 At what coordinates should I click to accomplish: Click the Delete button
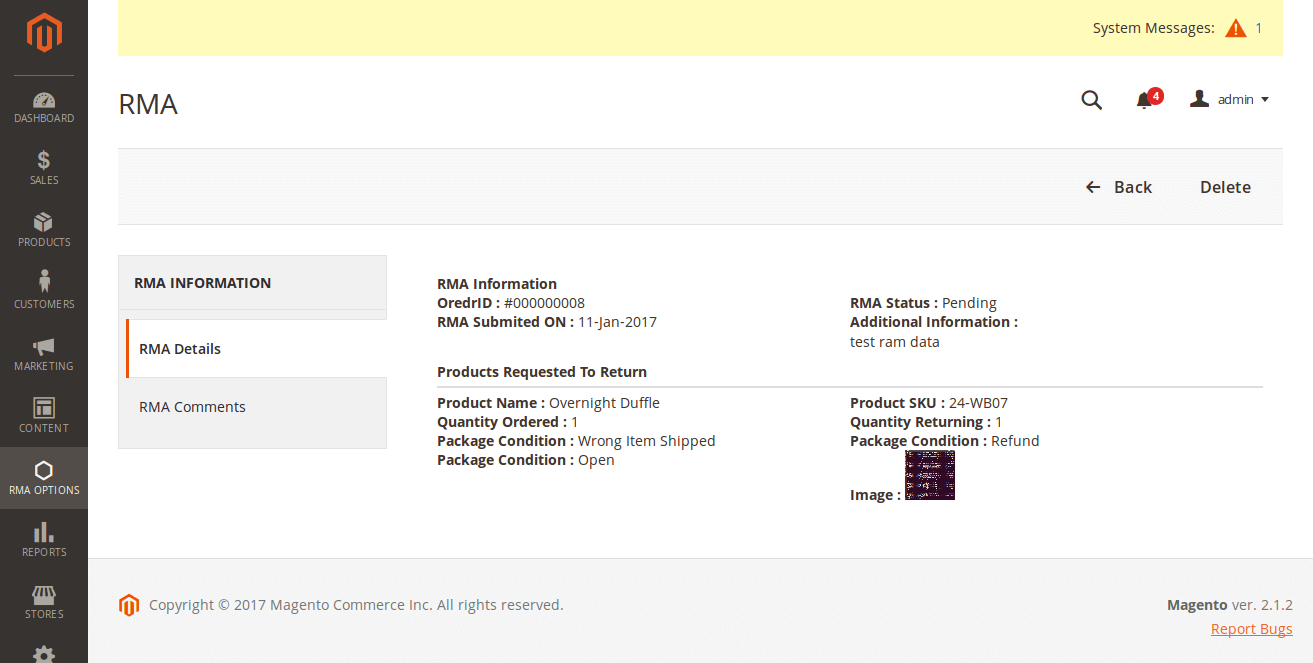coord(1225,187)
